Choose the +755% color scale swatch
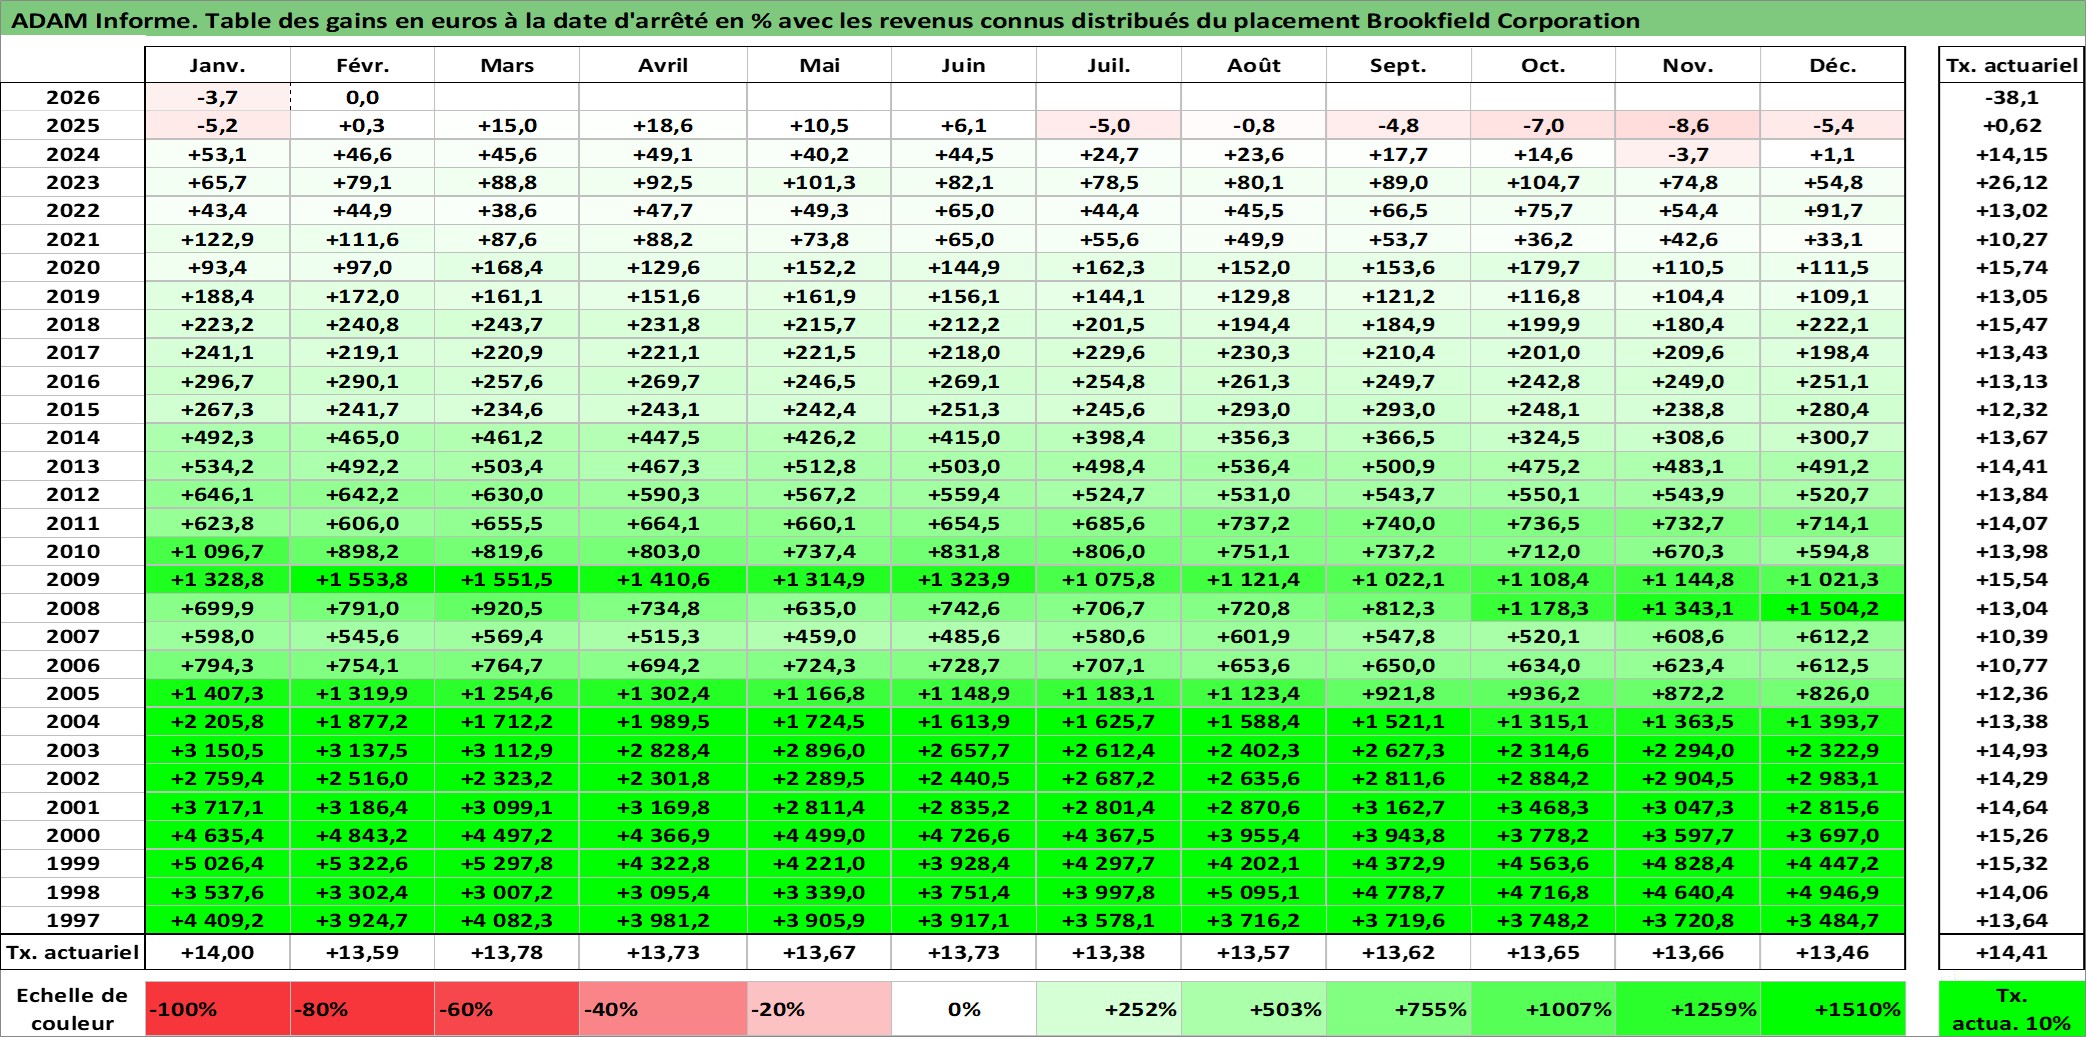The image size is (2086, 1037). tap(1399, 1009)
